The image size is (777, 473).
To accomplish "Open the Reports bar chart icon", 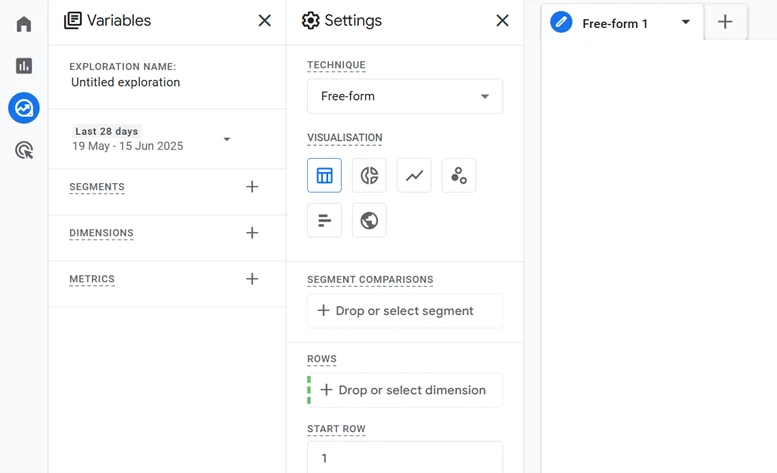I will pyautogui.click(x=24, y=65).
